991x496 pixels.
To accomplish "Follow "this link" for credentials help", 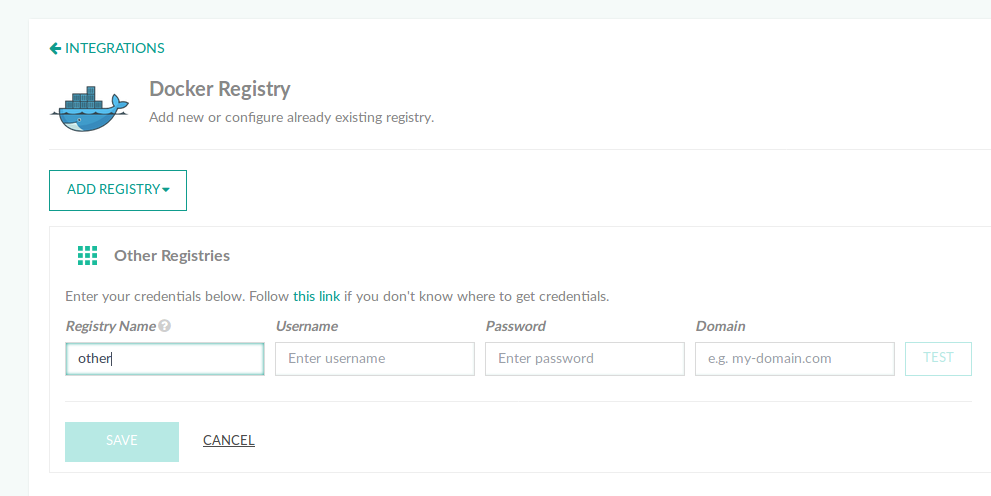I will point(317,297).
